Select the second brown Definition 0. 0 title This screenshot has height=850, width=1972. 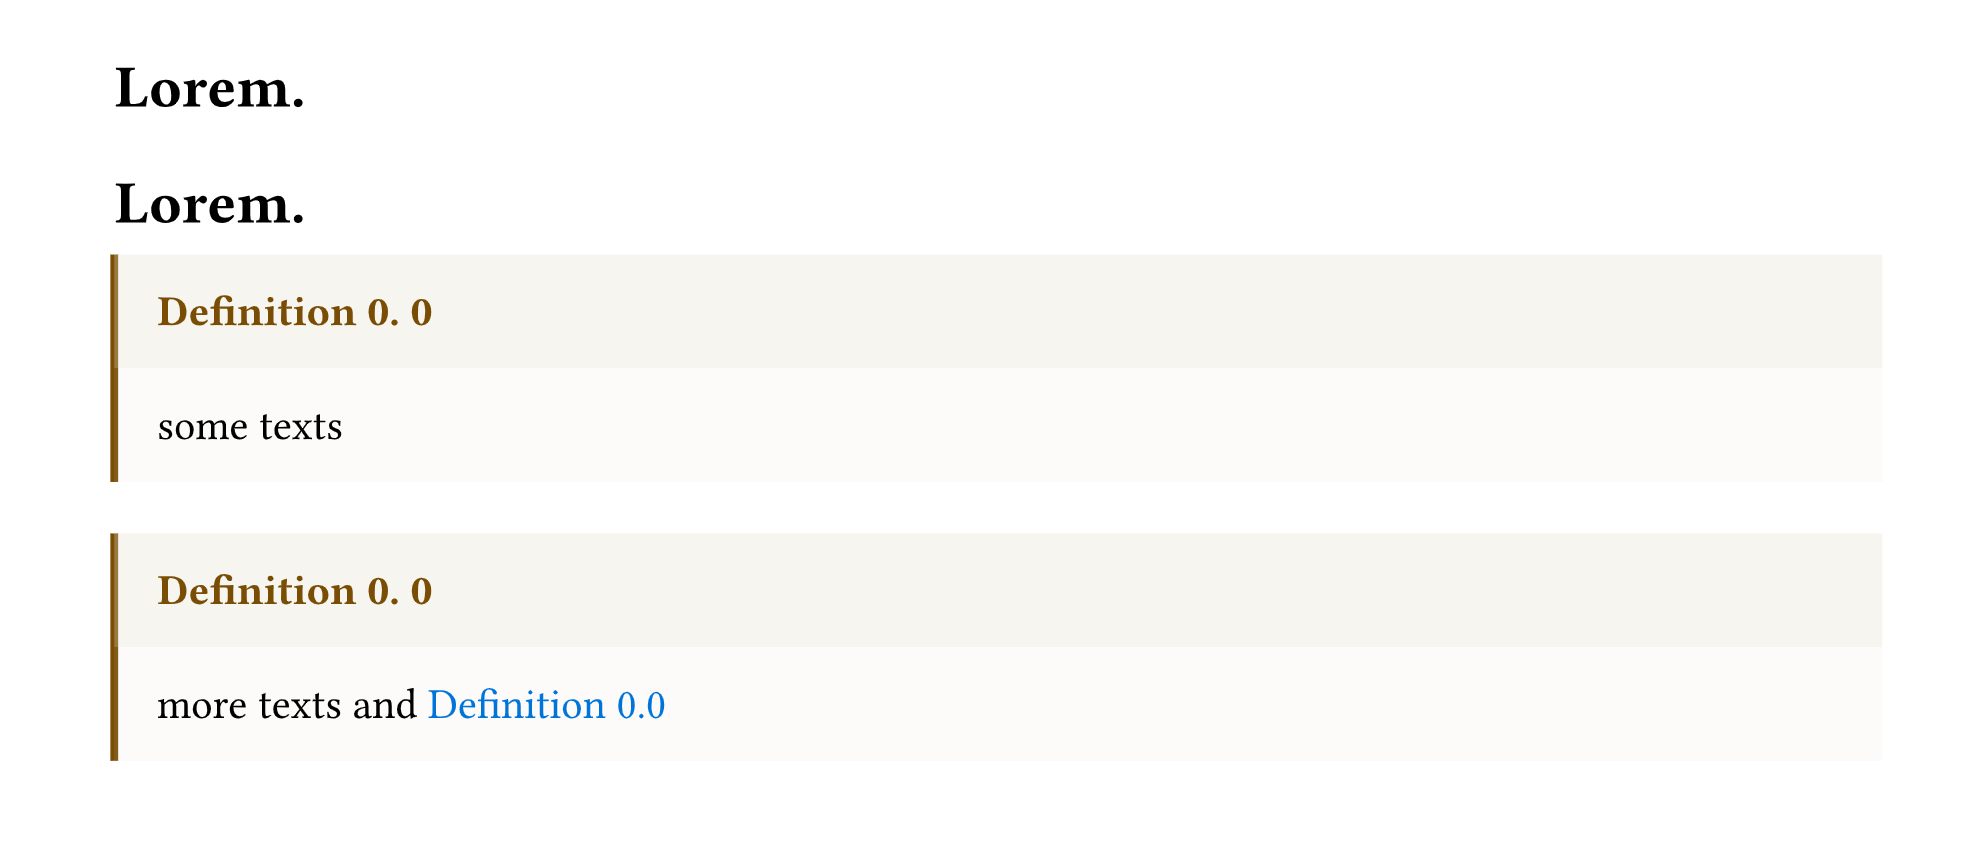click(x=295, y=591)
